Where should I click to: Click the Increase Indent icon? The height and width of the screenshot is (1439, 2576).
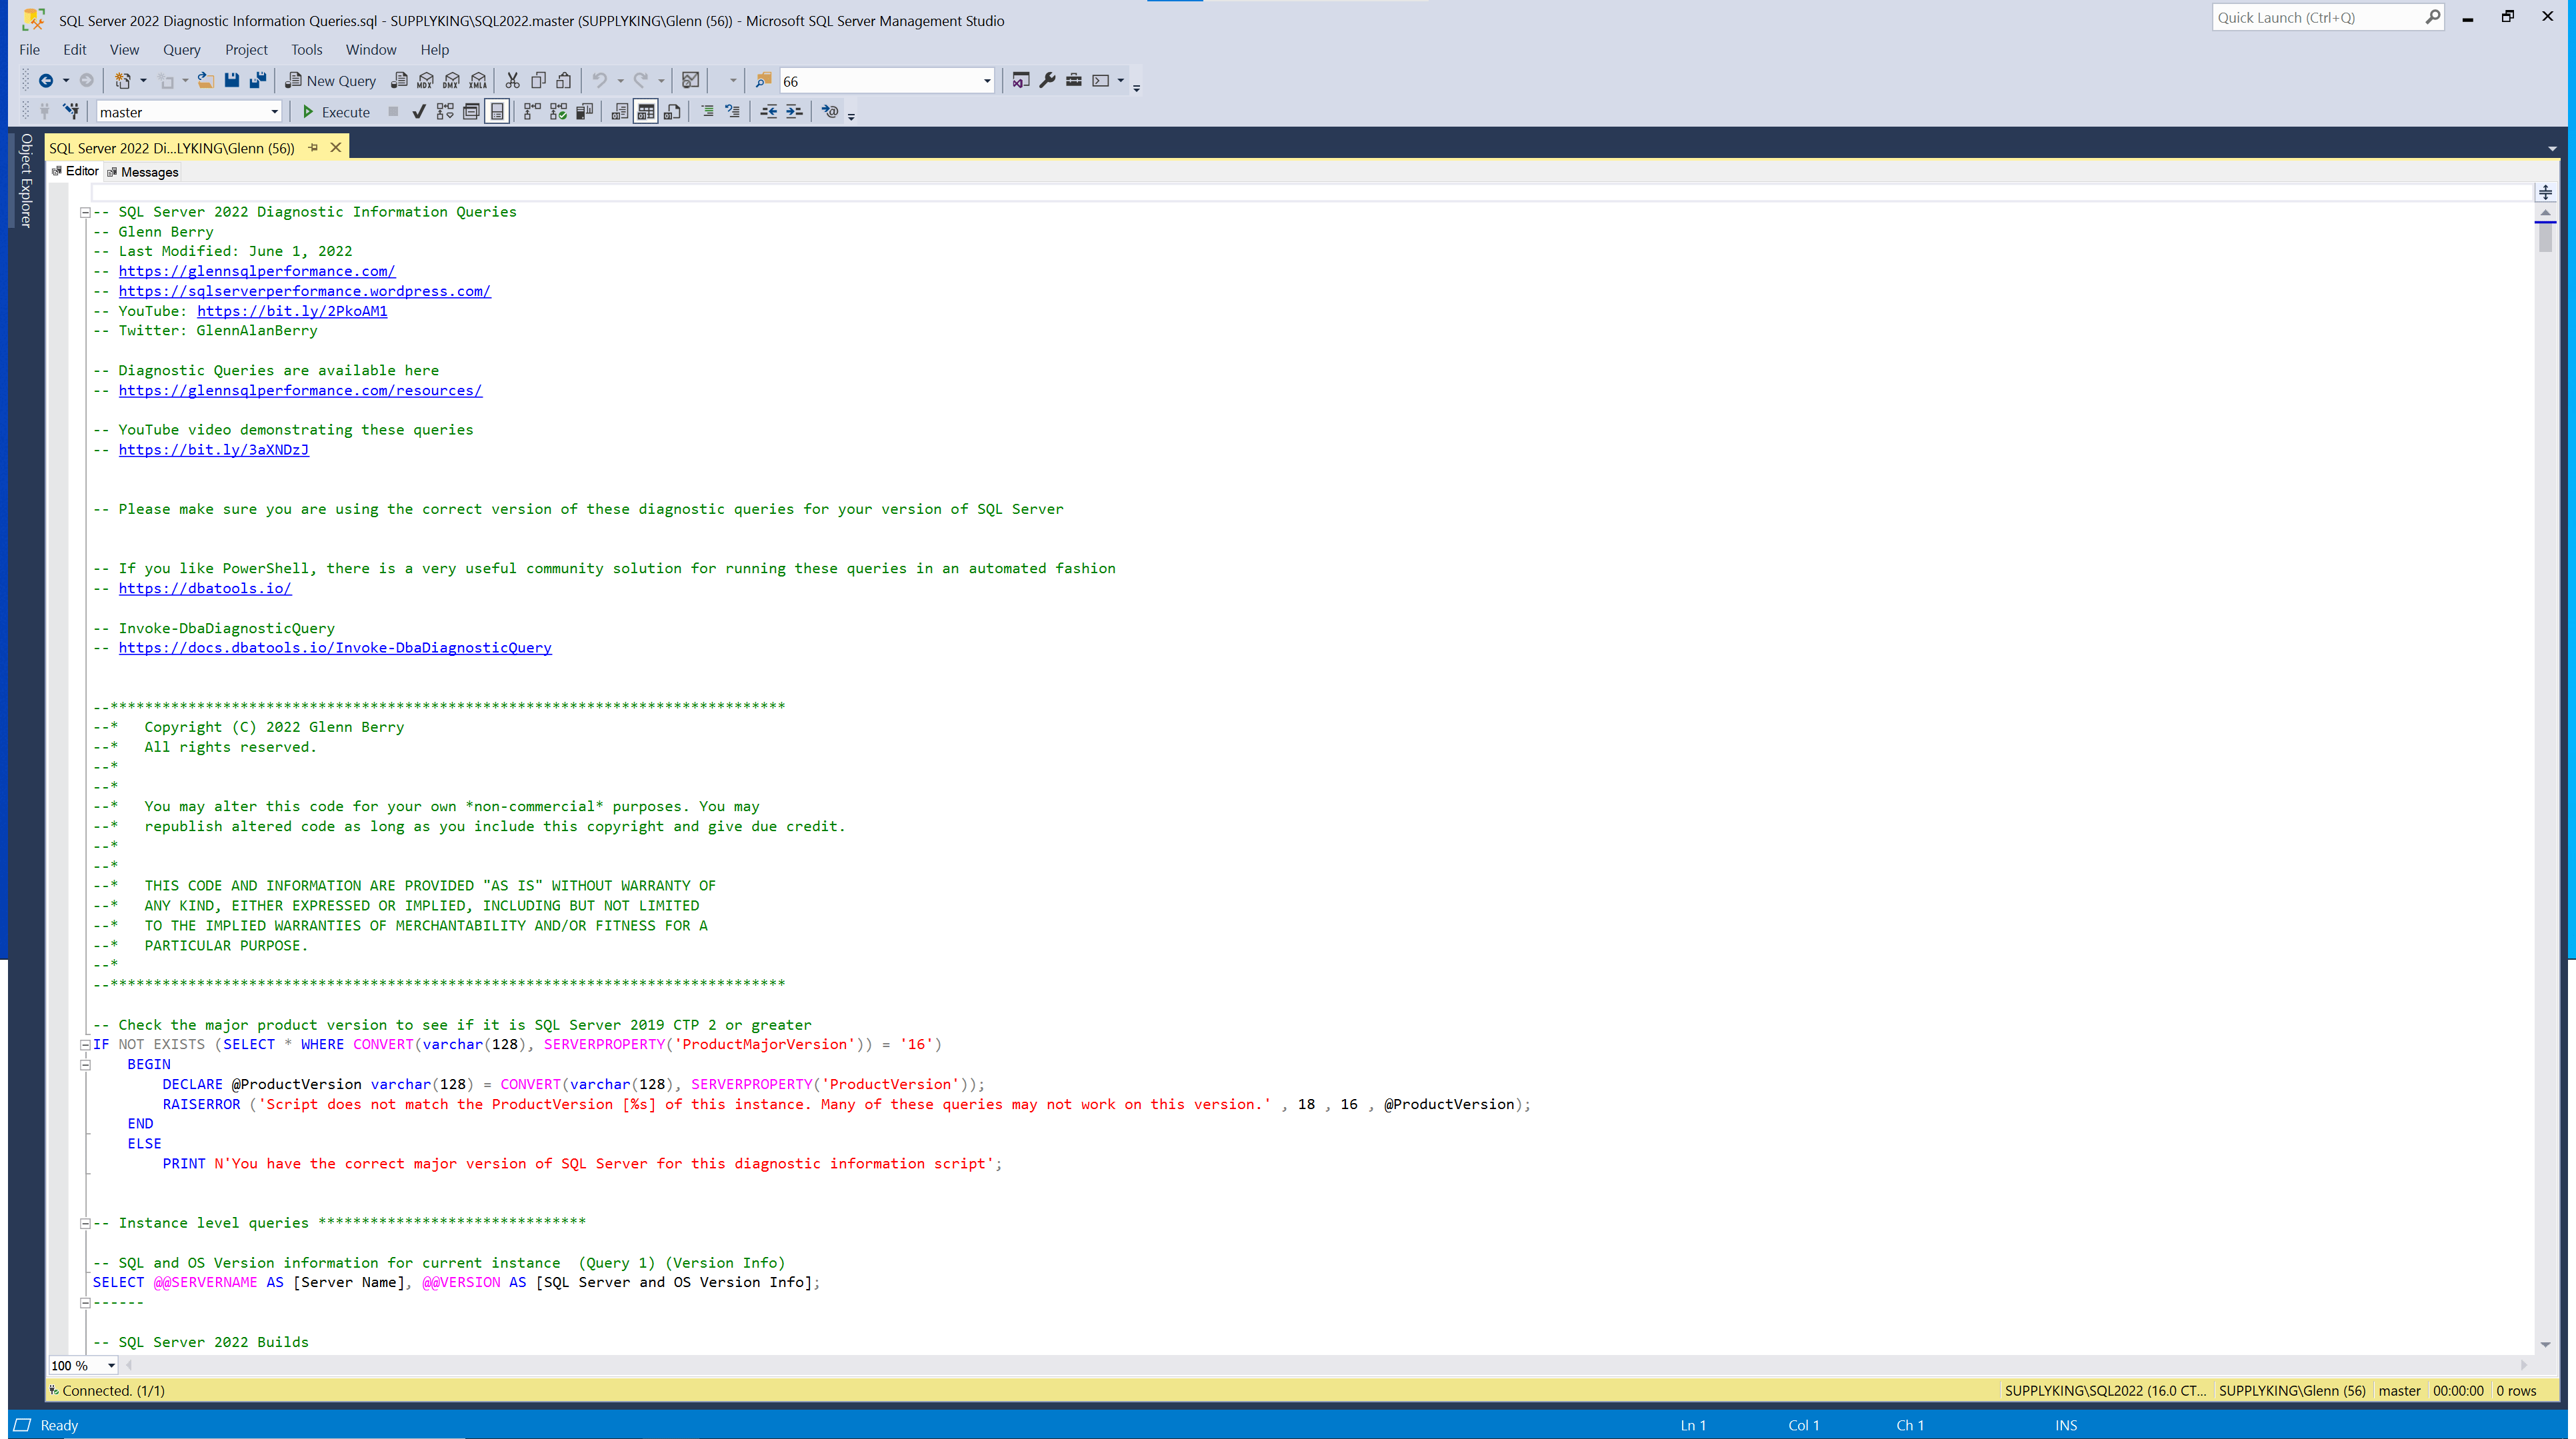tap(796, 111)
